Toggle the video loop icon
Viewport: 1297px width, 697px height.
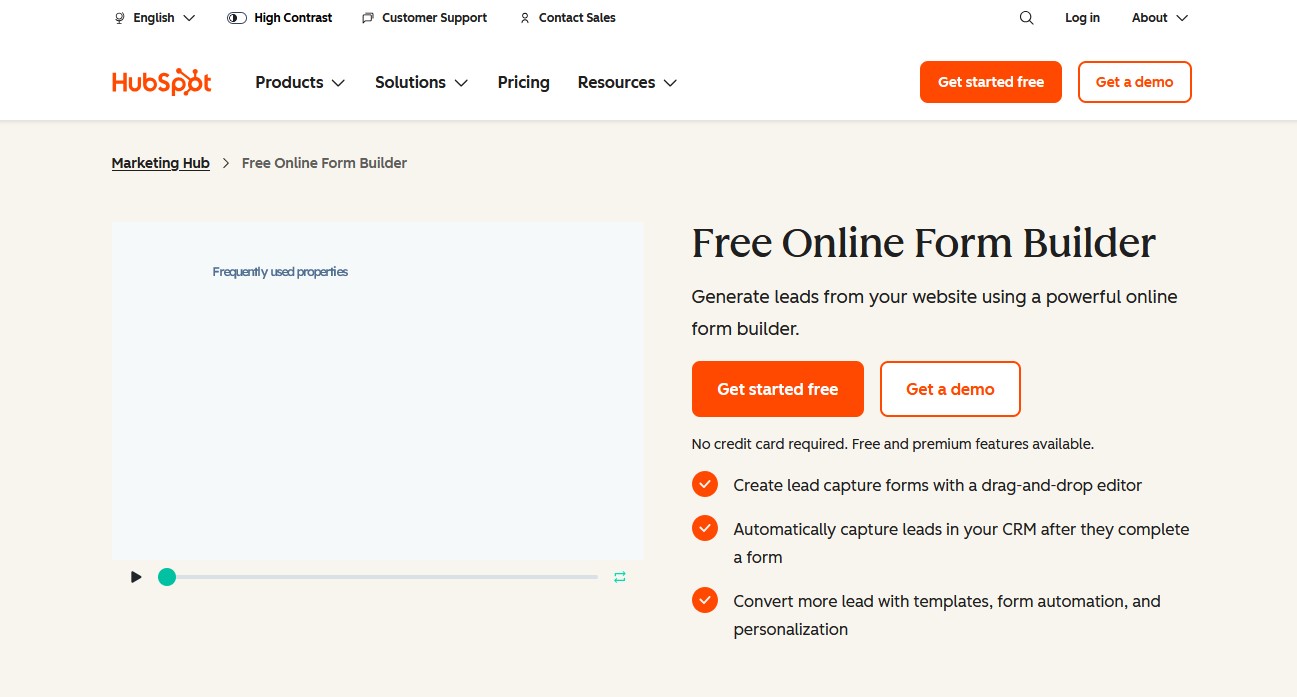click(620, 577)
